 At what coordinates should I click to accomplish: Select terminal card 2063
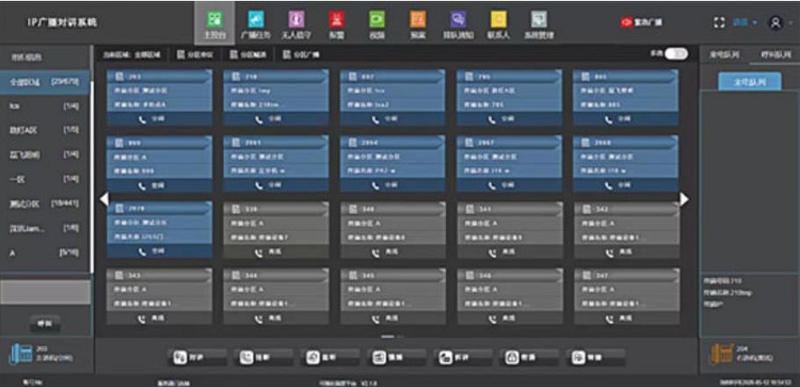[276, 164]
